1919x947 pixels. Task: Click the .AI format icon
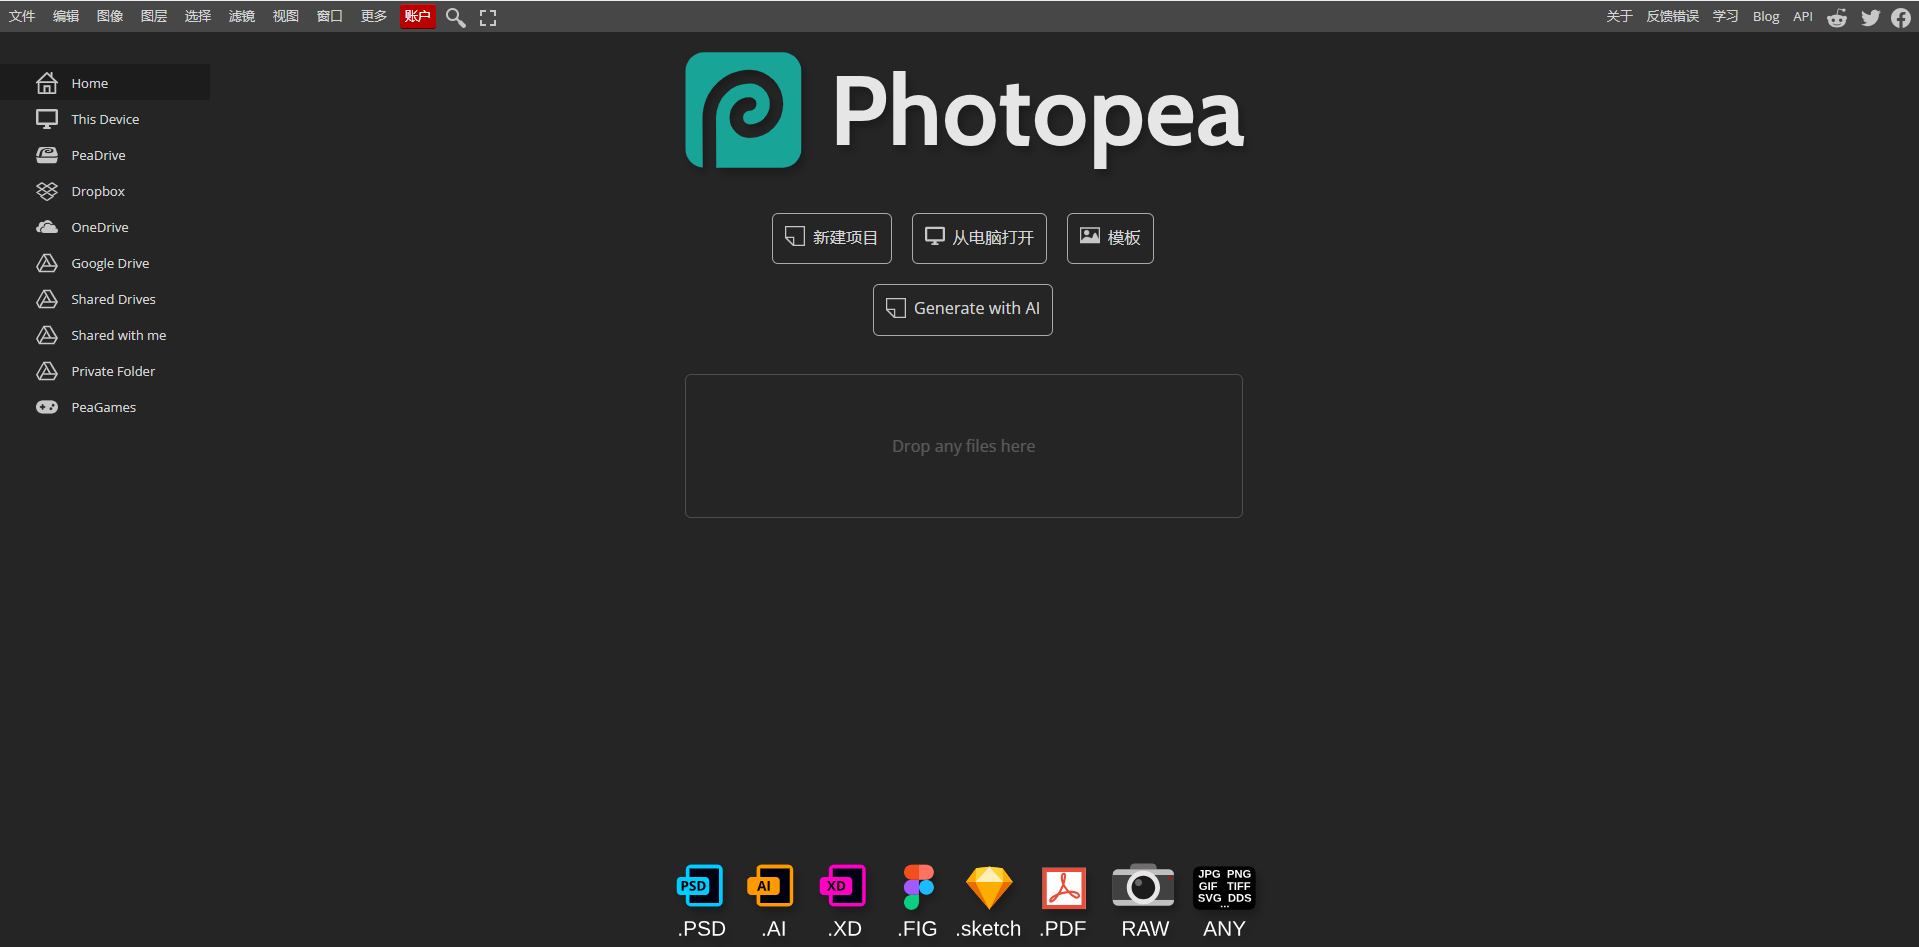click(x=771, y=886)
